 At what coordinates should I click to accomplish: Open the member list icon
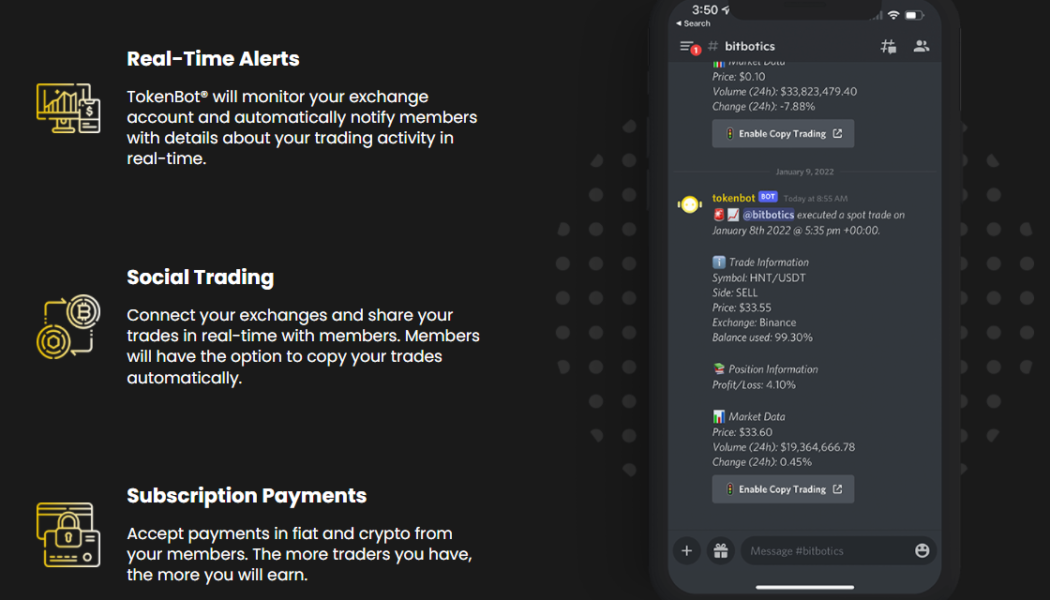point(921,45)
